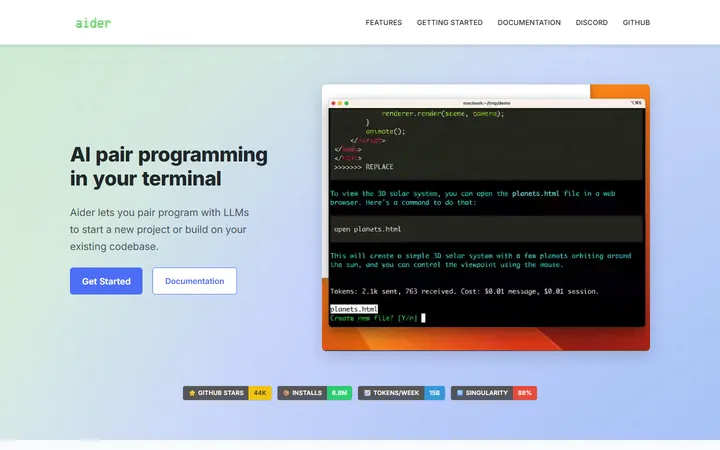Click the green dot in terminal window
Image resolution: width=720 pixels, height=450 pixels.
(x=347, y=103)
